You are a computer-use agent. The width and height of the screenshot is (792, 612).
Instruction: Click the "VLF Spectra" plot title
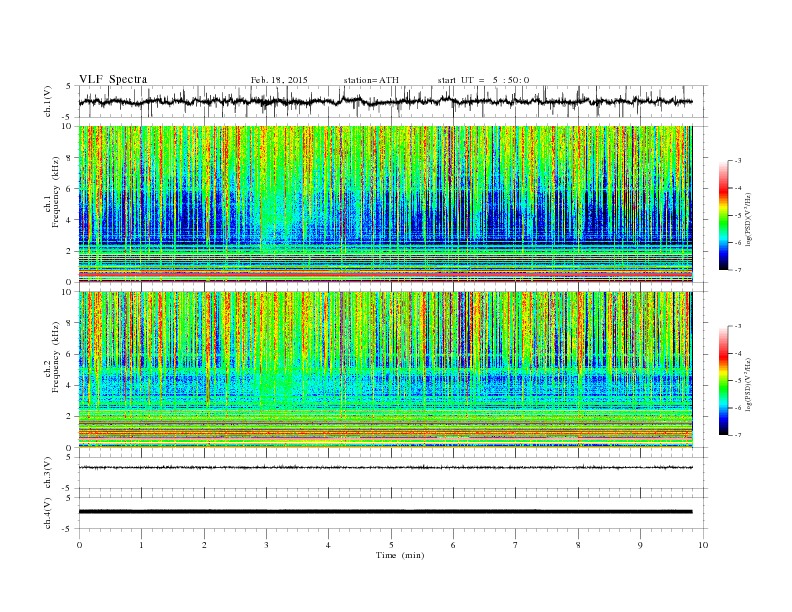tap(113, 79)
